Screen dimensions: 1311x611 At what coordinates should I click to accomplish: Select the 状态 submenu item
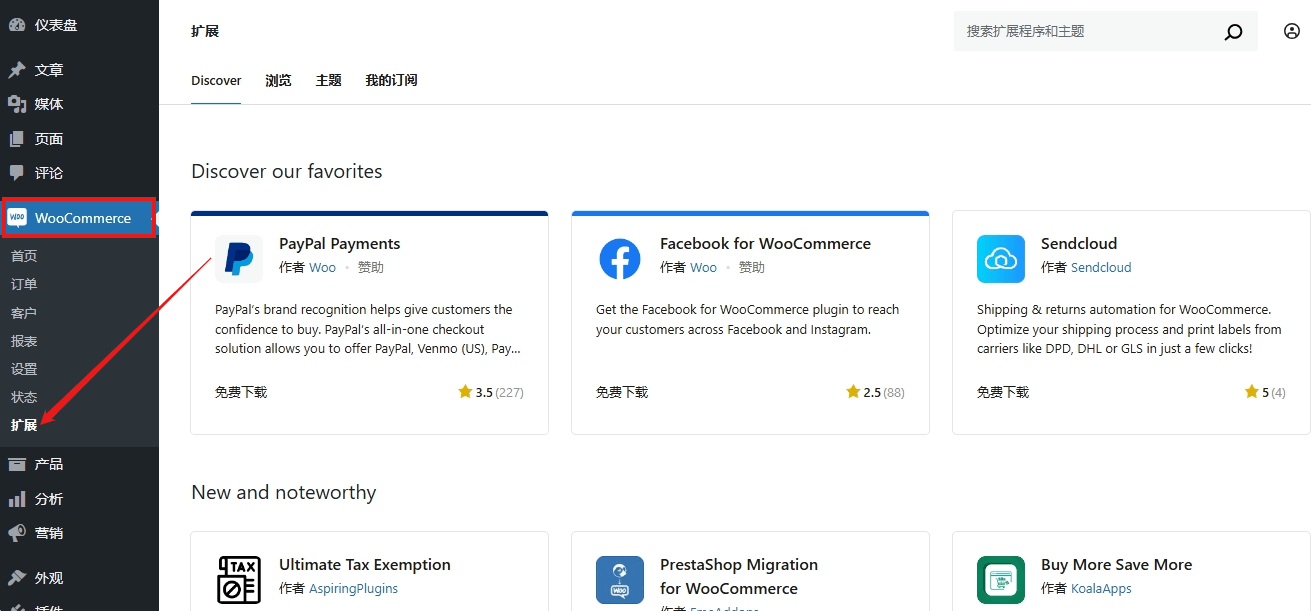pyautogui.click(x=24, y=397)
